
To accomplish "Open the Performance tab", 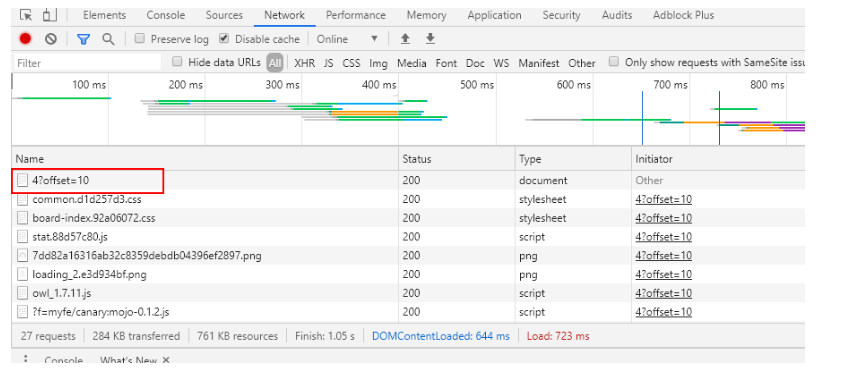I will [x=356, y=15].
